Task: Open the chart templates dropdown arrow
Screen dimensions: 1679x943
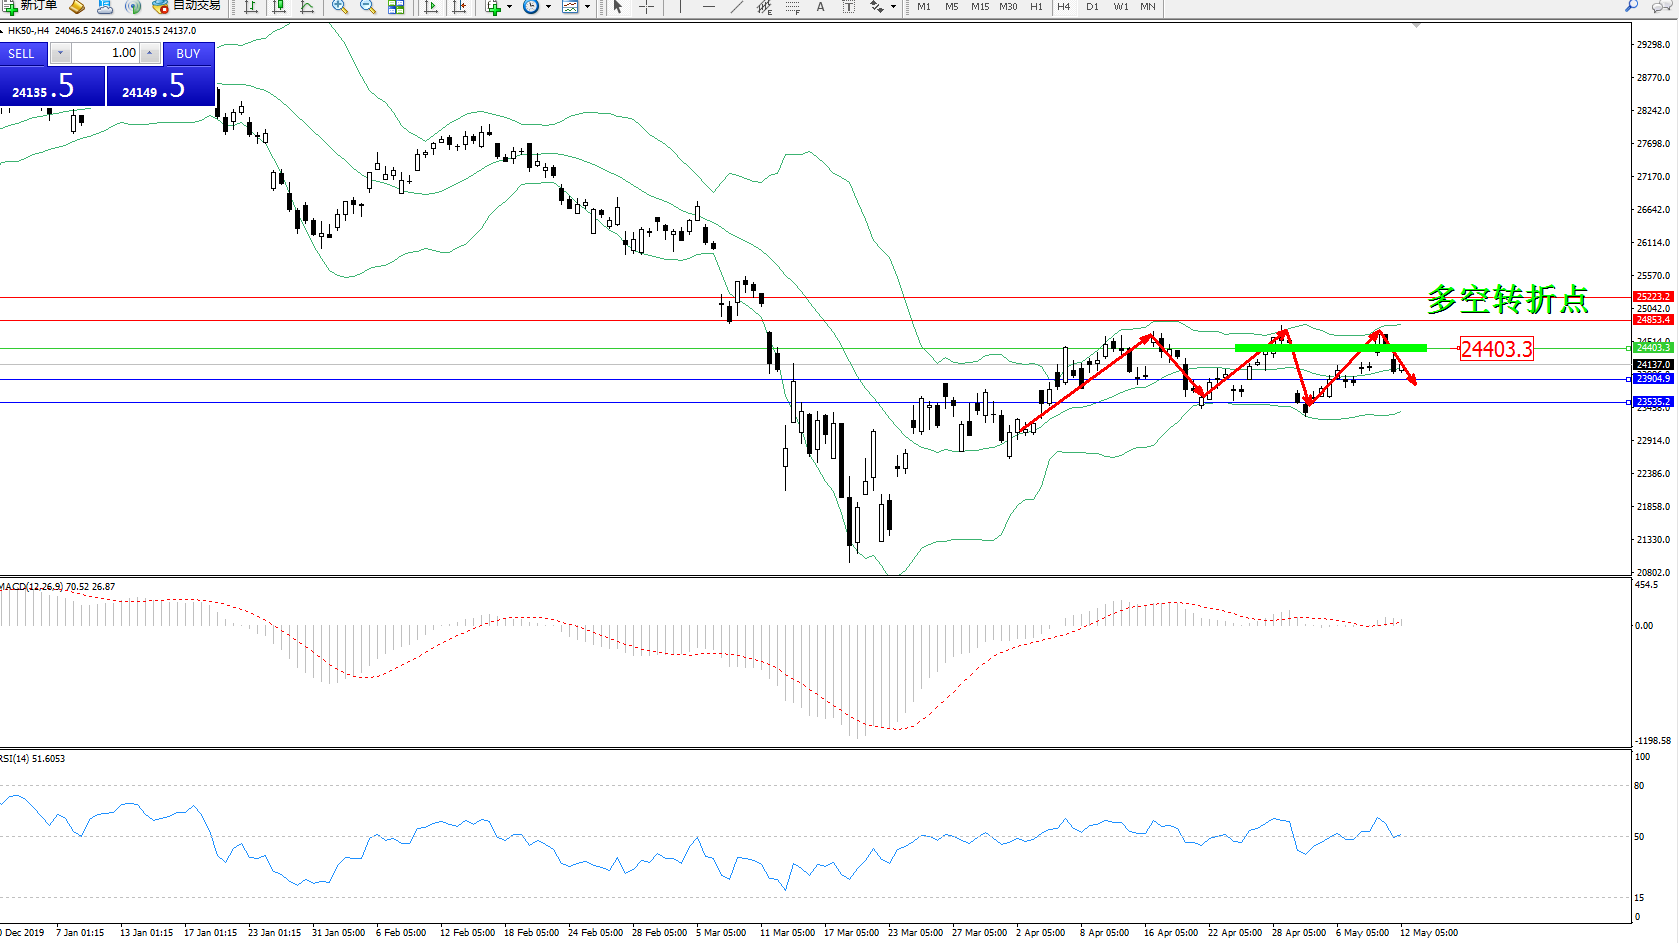Action: coord(587,7)
